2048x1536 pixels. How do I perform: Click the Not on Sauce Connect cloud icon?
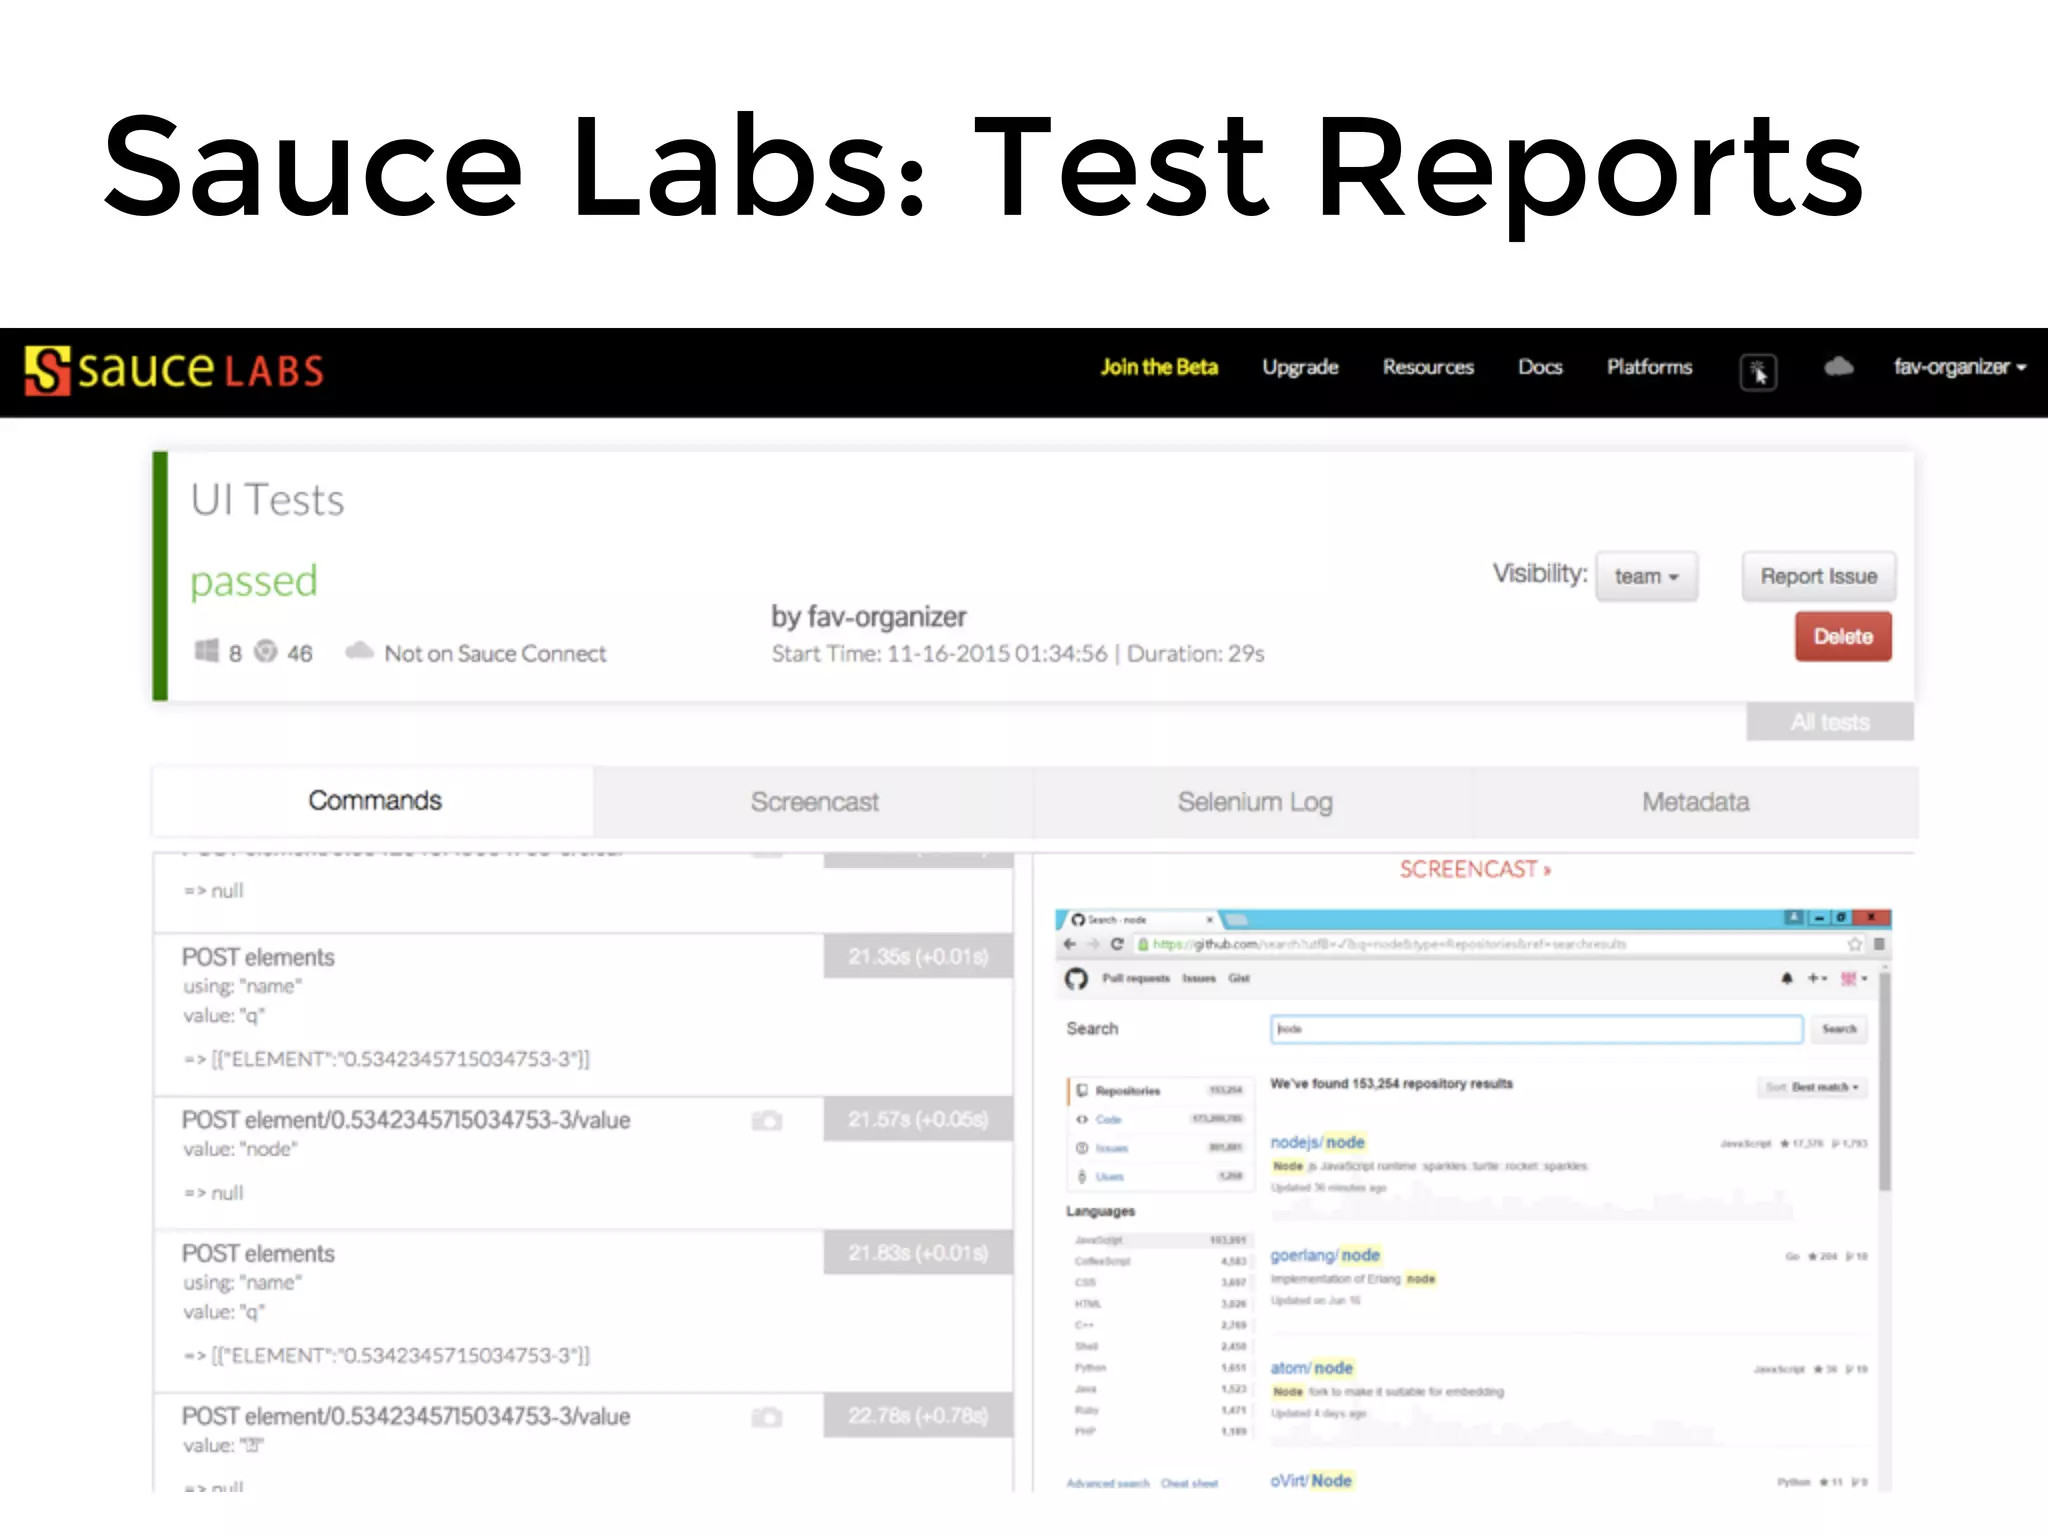click(x=359, y=651)
